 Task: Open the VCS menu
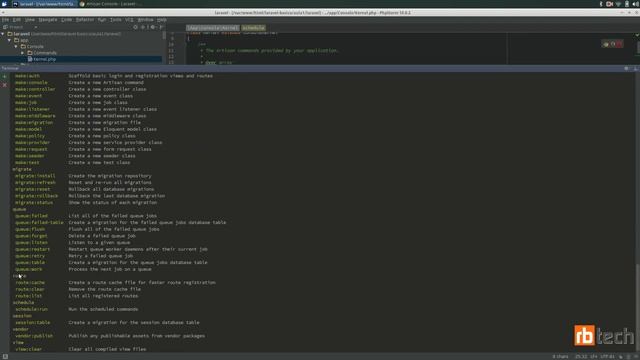[x=129, y=20]
